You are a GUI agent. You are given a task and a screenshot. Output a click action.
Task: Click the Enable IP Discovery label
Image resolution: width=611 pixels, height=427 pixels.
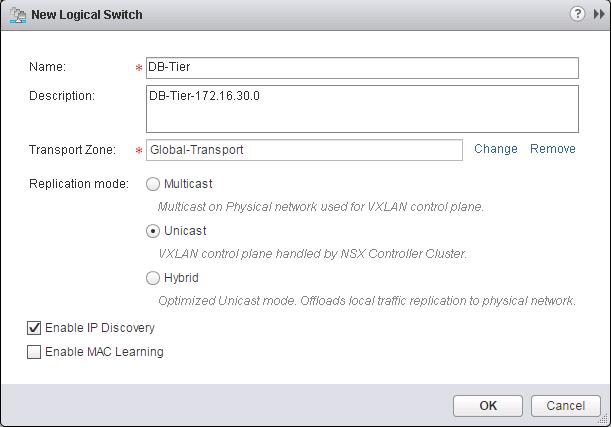[x=100, y=328]
